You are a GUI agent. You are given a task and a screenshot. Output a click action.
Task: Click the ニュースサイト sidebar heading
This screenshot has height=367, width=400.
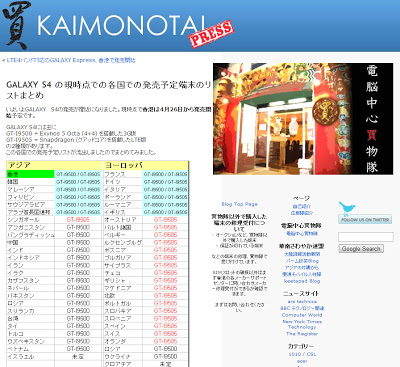[x=301, y=294]
